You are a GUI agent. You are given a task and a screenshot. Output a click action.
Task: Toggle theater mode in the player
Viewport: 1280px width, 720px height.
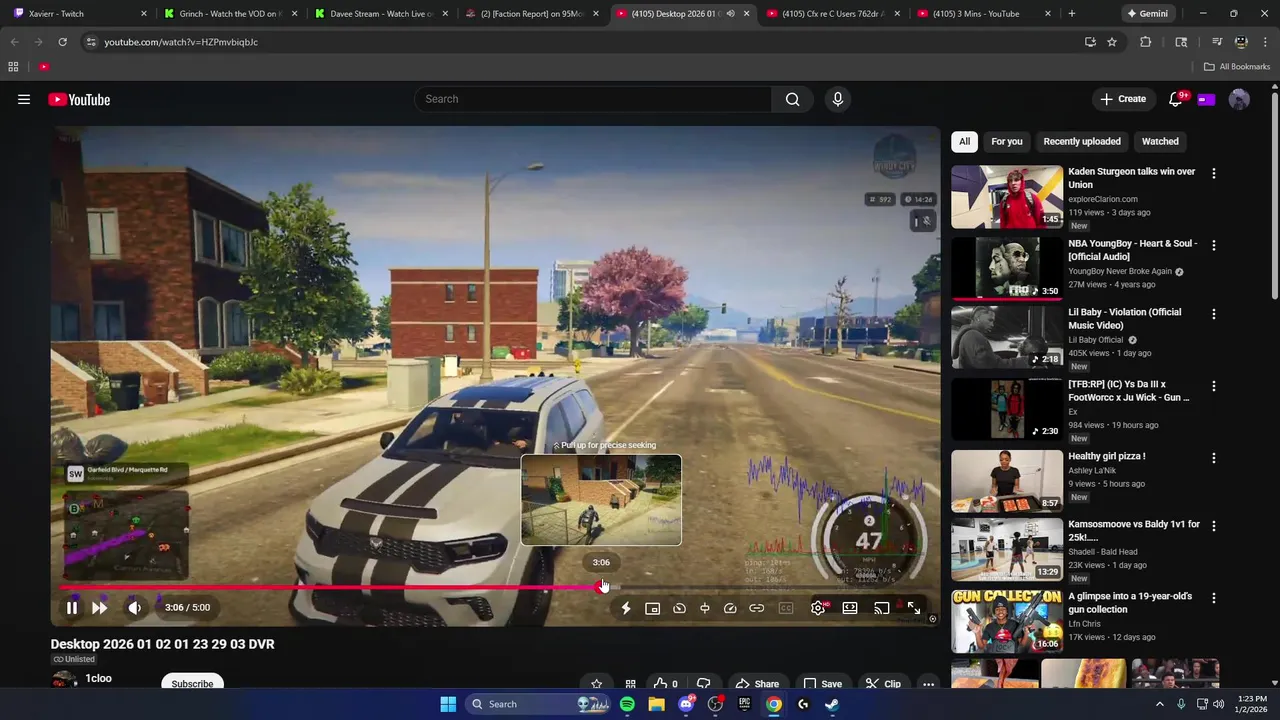click(x=850, y=608)
